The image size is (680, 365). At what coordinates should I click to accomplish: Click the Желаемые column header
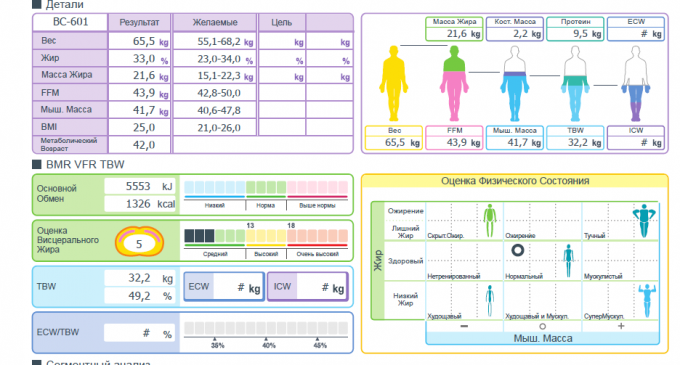[215, 23]
